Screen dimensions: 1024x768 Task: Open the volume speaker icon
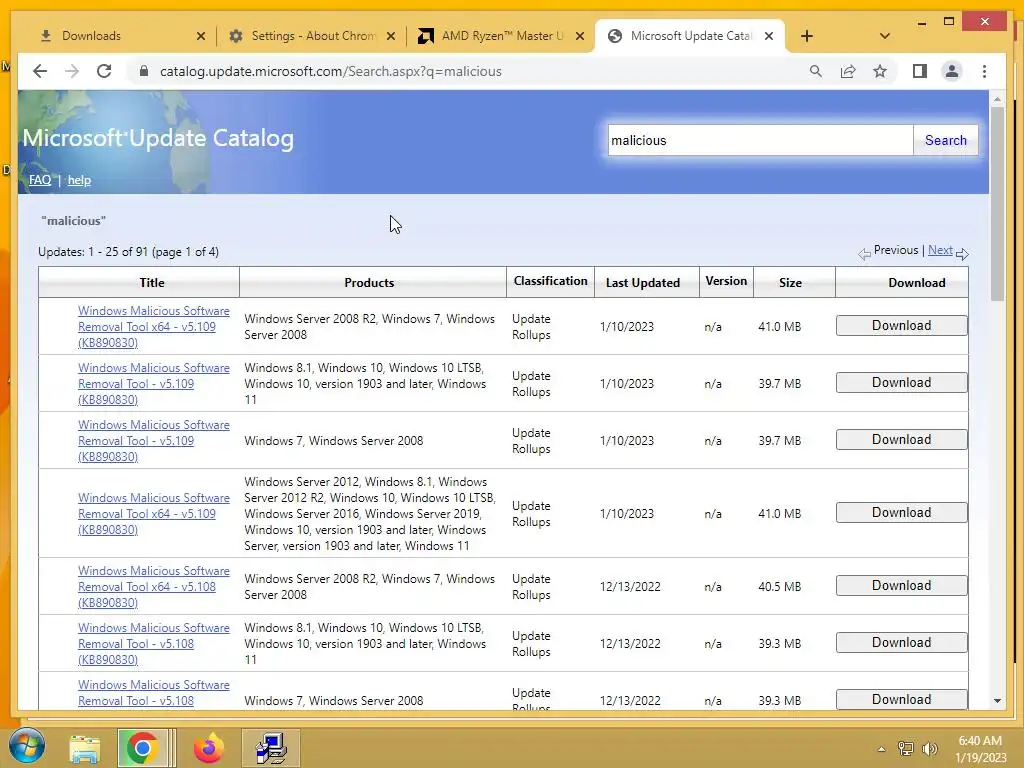point(929,748)
